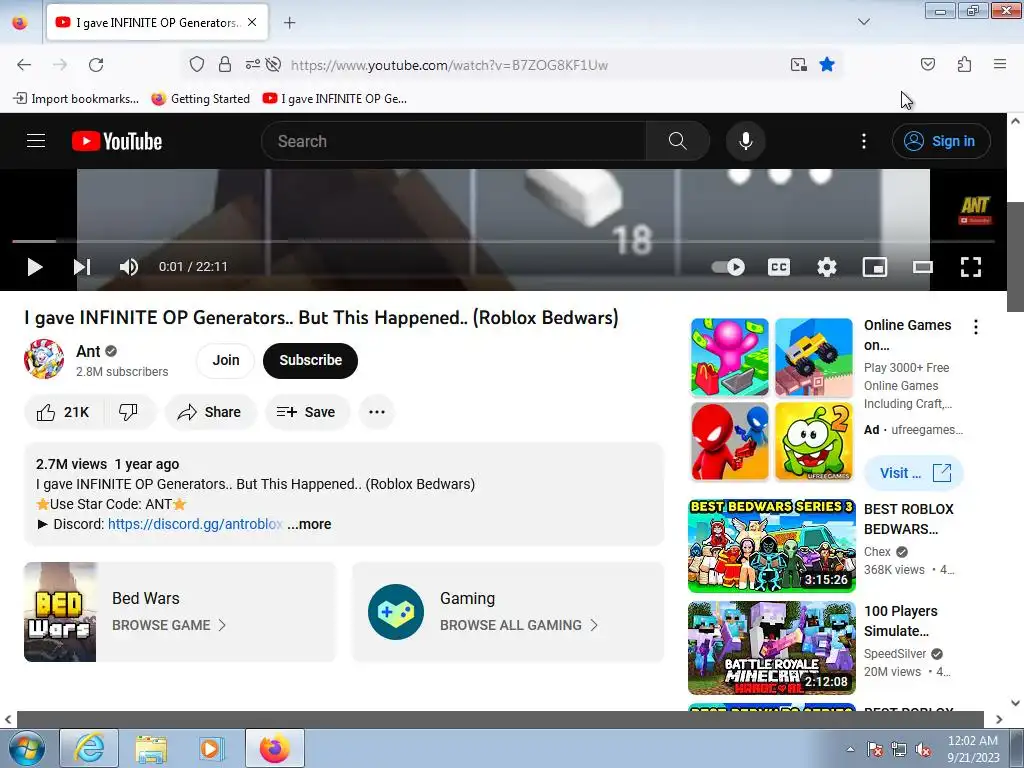Open Battle Royale Minecraft thumbnail
This screenshot has width=1024, height=768.
pos(771,648)
